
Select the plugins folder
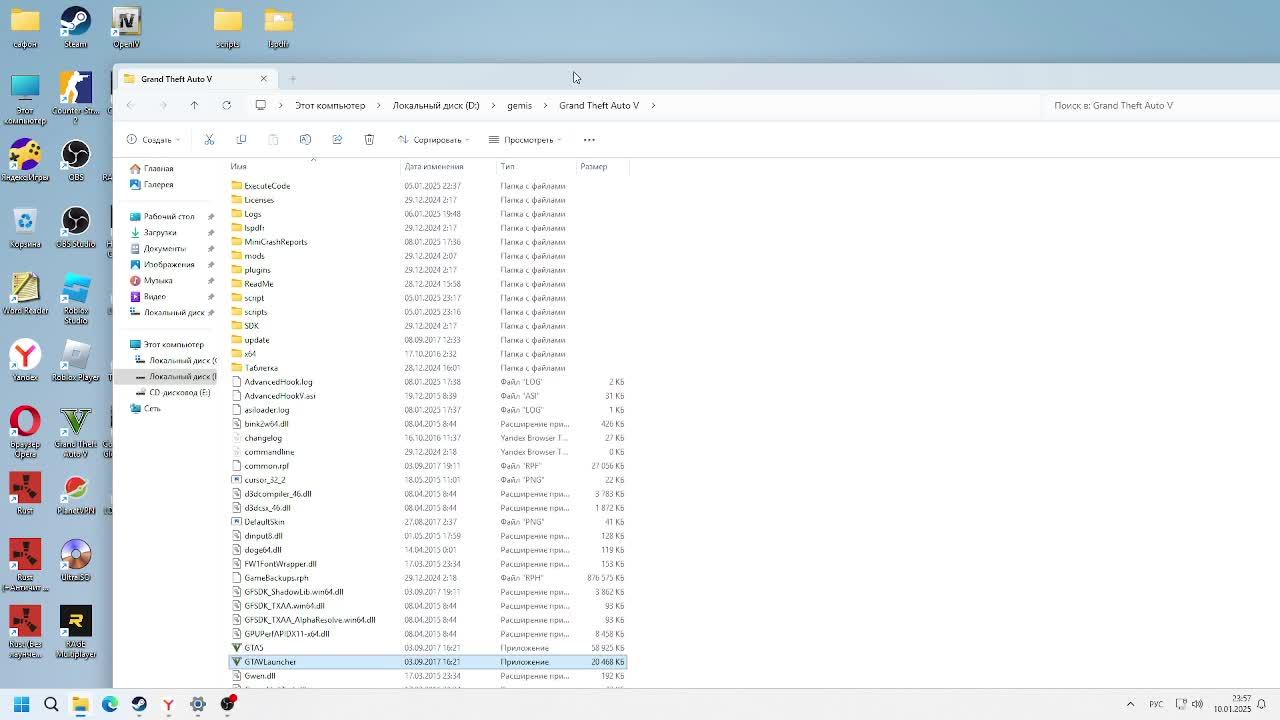(257, 270)
